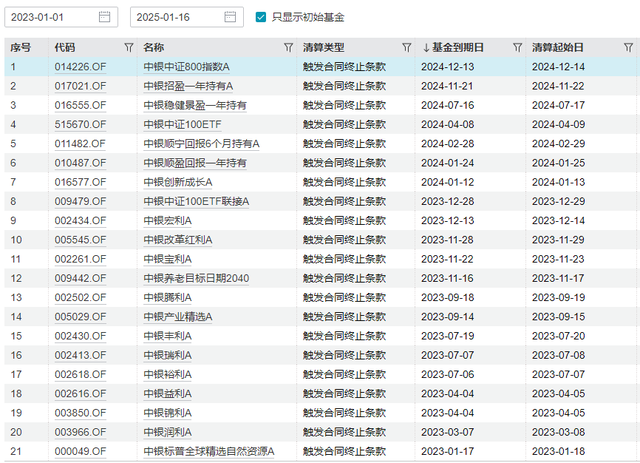Sort by 名称 column header
The image size is (640, 463).
click(x=154, y=48)
